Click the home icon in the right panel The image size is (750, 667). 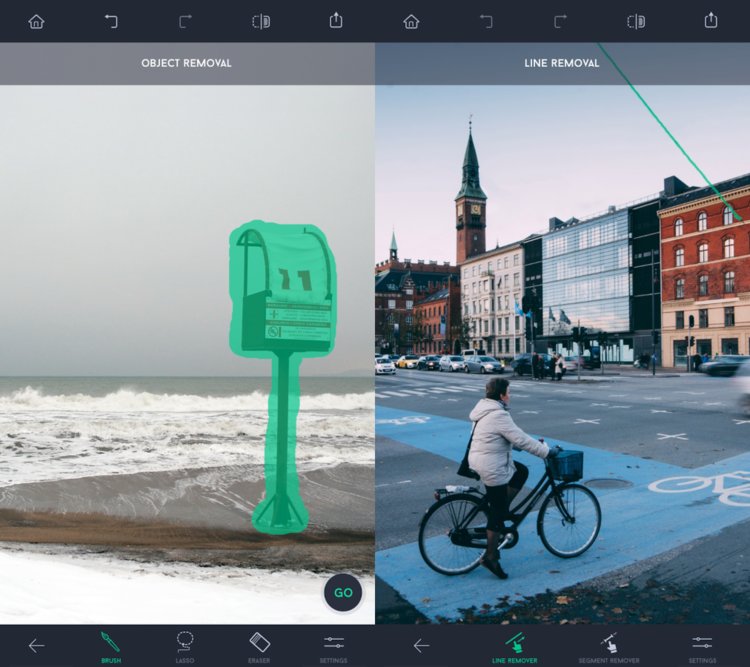pos(411,22)
